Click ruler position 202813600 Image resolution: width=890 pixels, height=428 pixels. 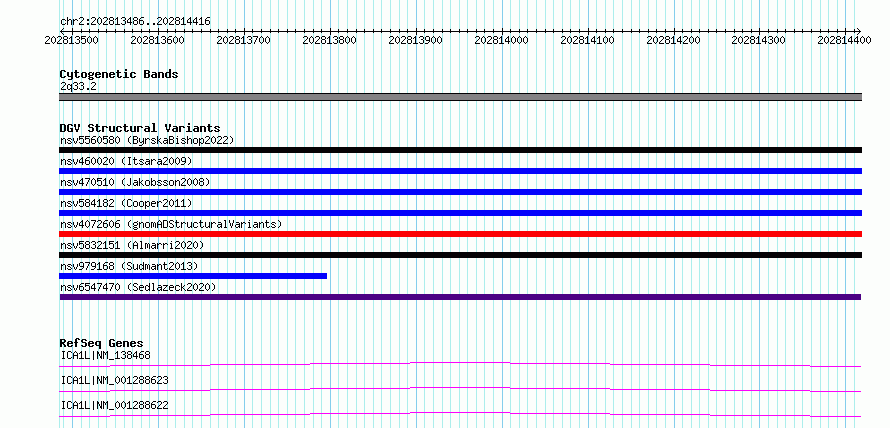(x=157, y=40)
